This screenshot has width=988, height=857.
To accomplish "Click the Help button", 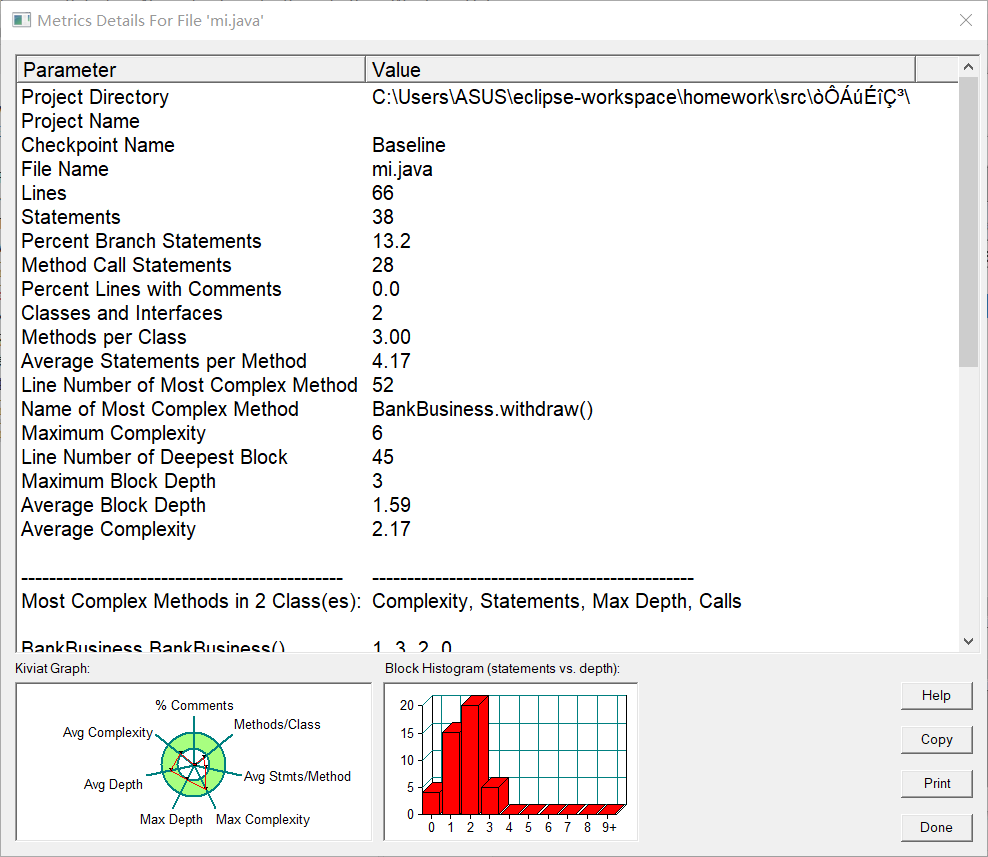I will [x=936, y=696].
